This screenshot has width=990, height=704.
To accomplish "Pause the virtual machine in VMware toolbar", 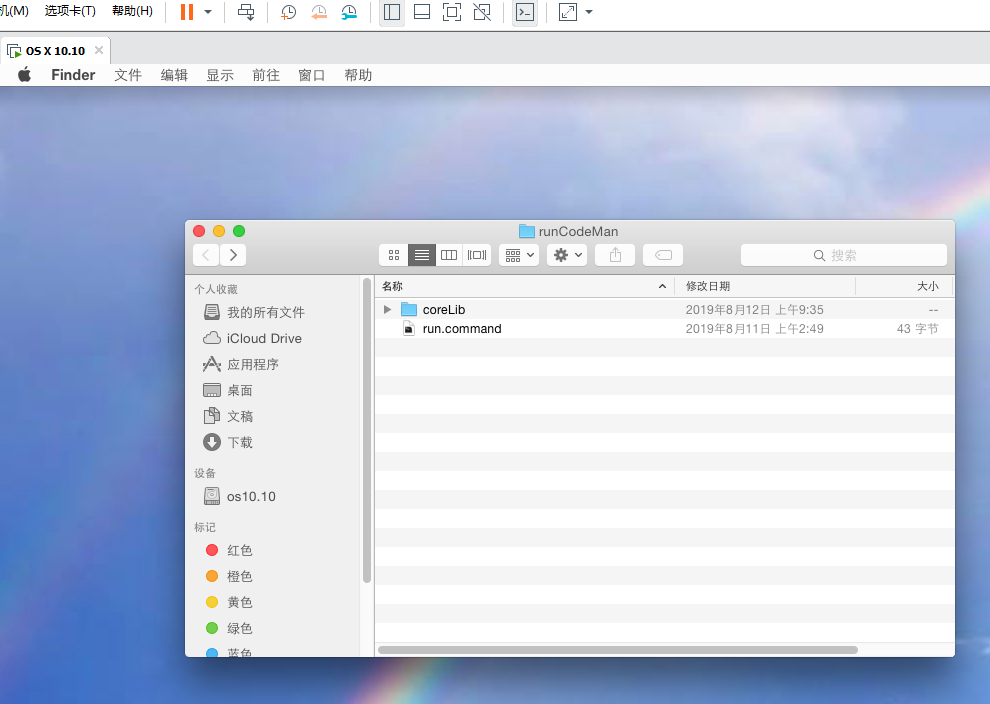I will (x=187, y=12).
